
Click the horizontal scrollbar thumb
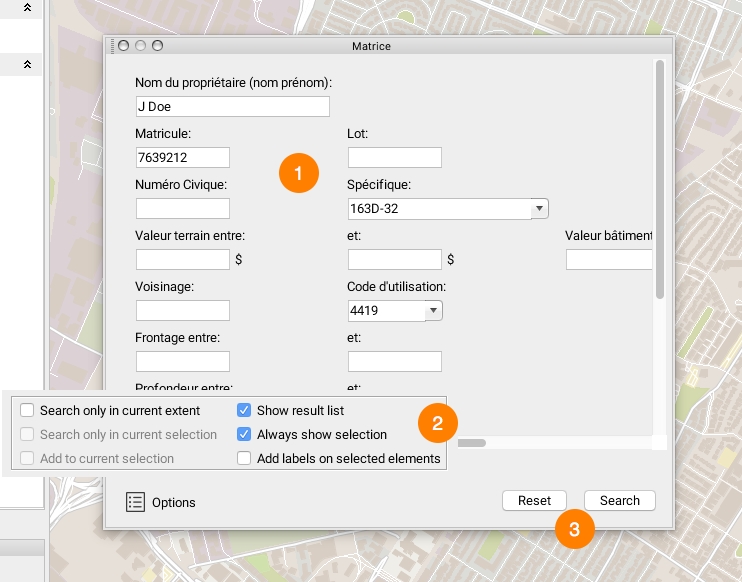(471, 443)
